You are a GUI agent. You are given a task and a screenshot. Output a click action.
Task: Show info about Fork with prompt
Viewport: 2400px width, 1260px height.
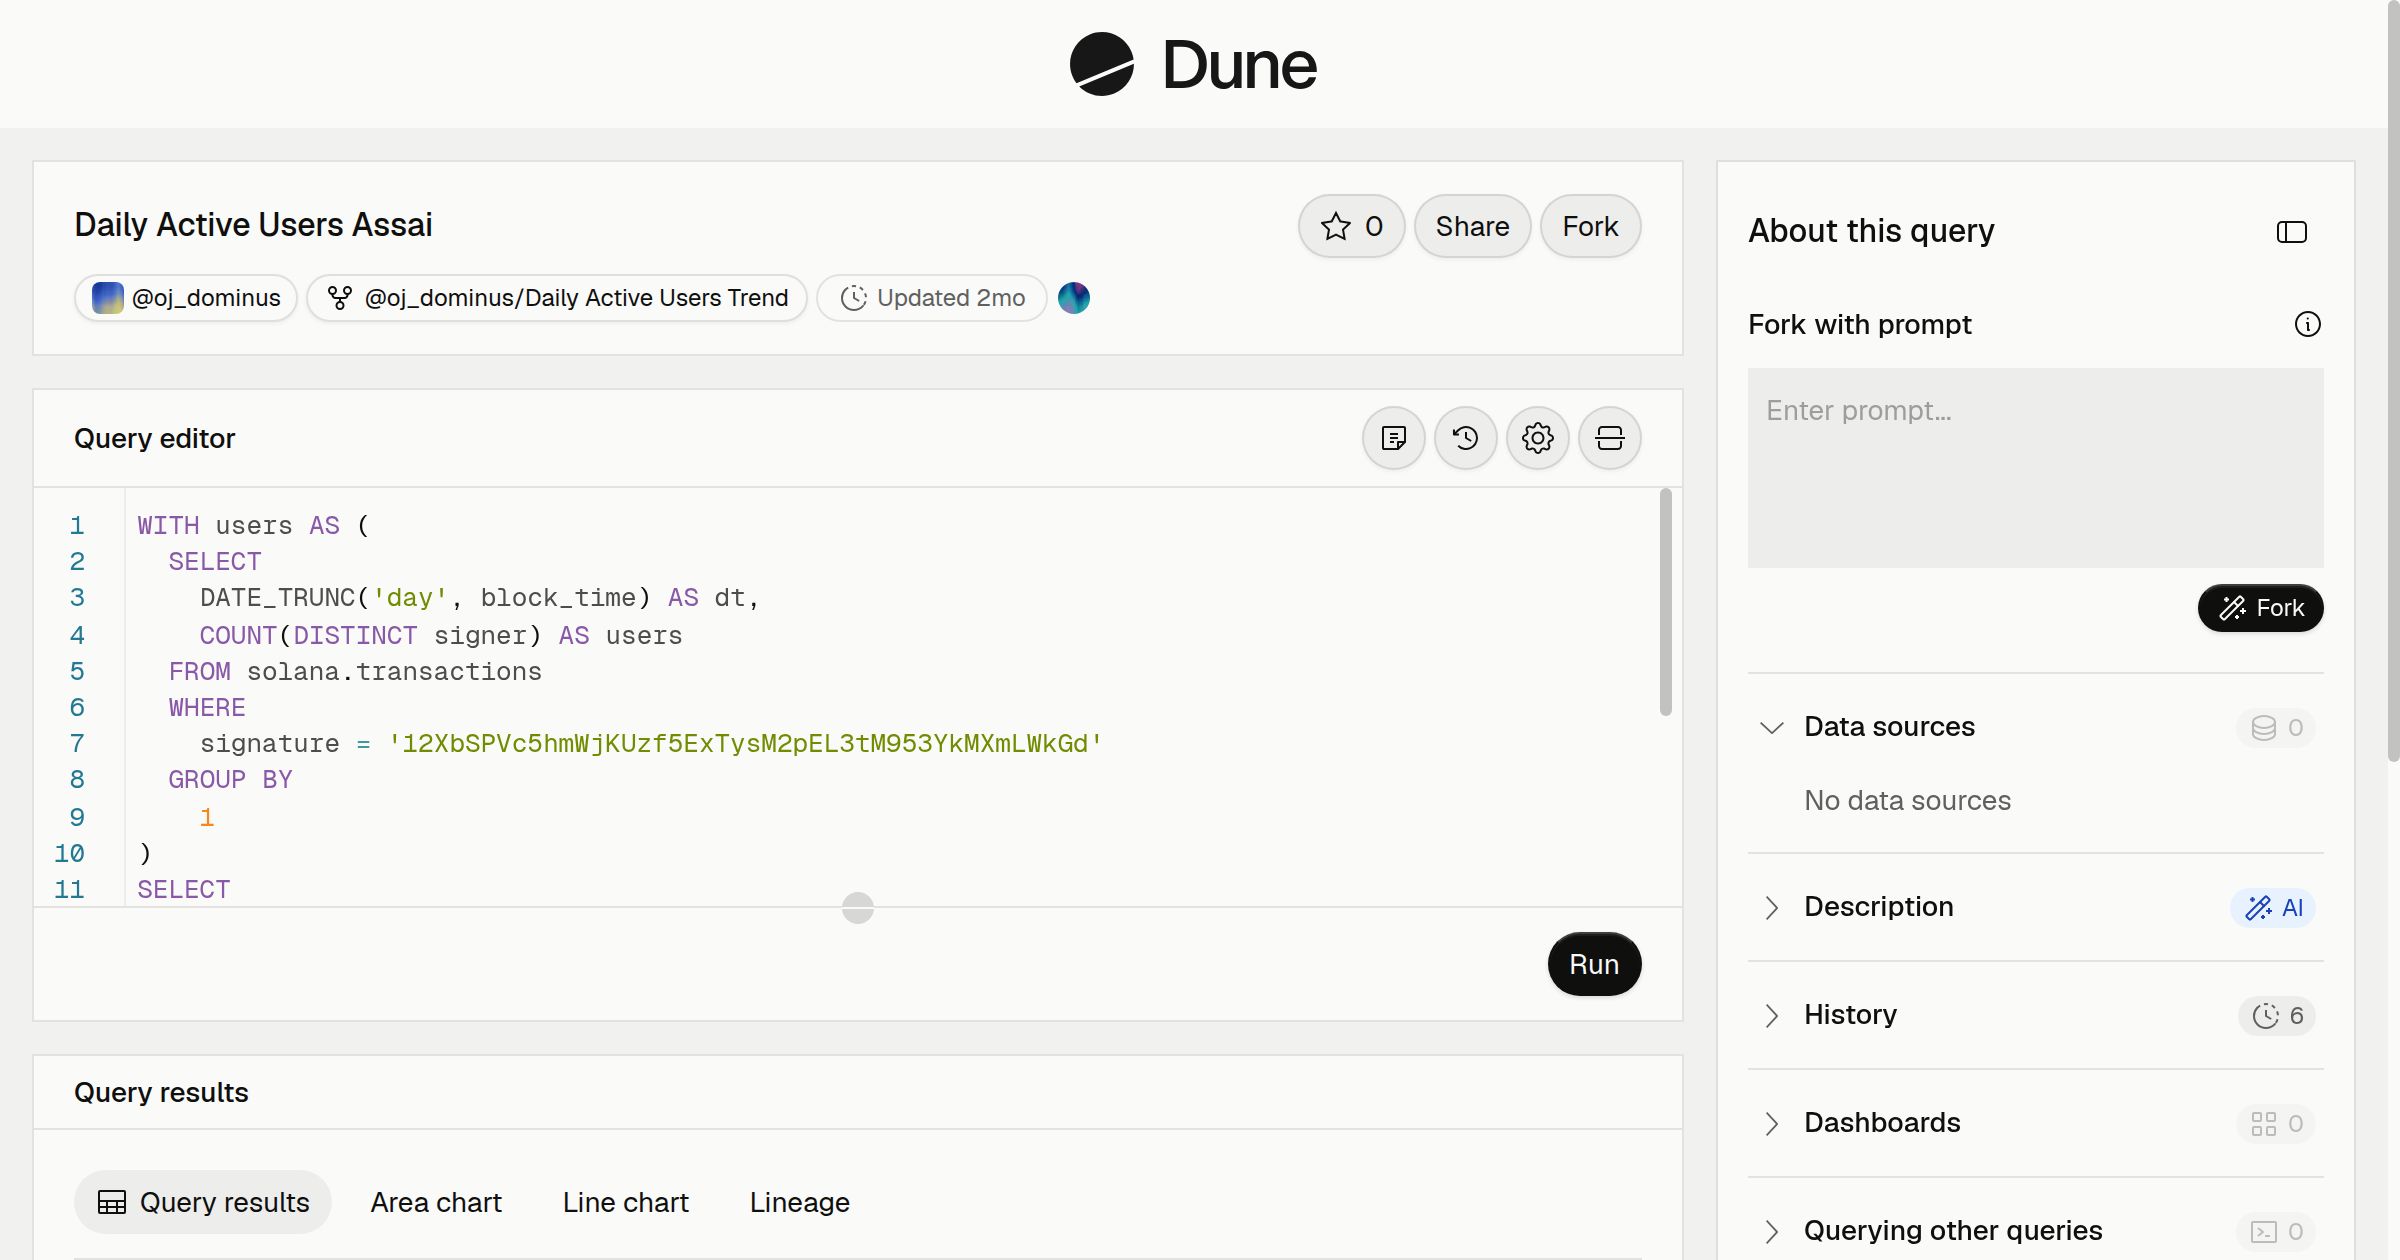tap(2307, 324)
